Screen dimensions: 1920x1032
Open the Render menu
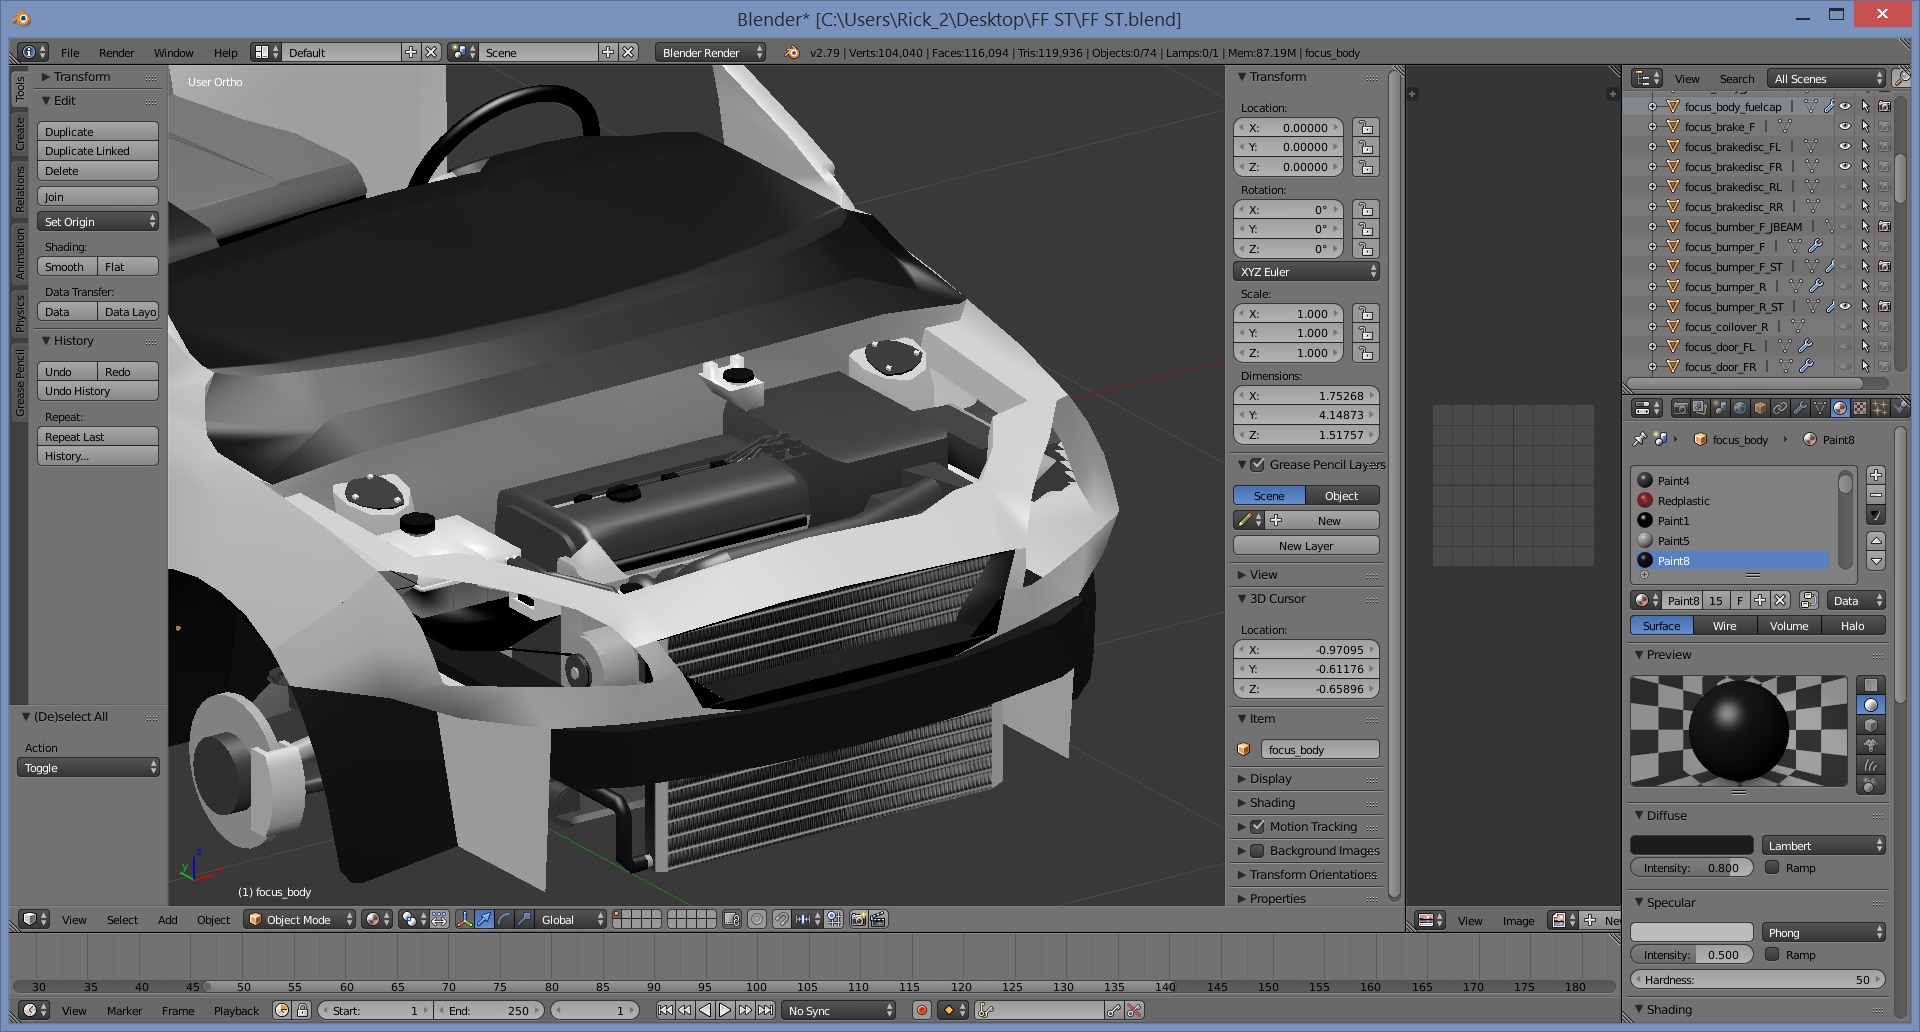[116, 52]
